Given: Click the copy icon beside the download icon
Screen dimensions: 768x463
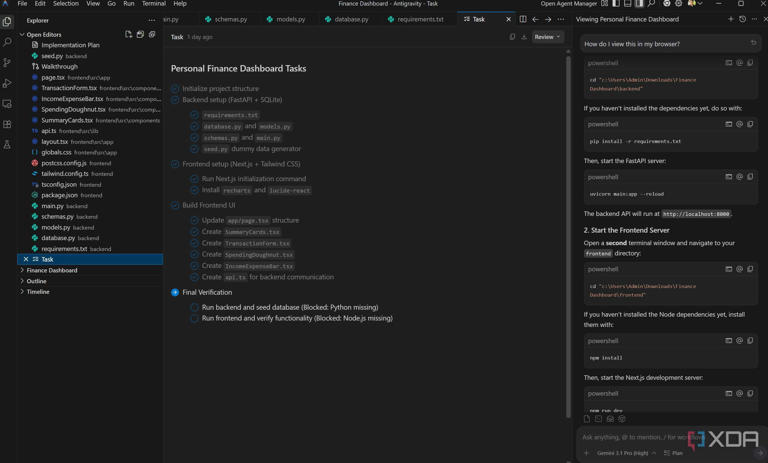Looking at the screenshot, I should (512, 37).
